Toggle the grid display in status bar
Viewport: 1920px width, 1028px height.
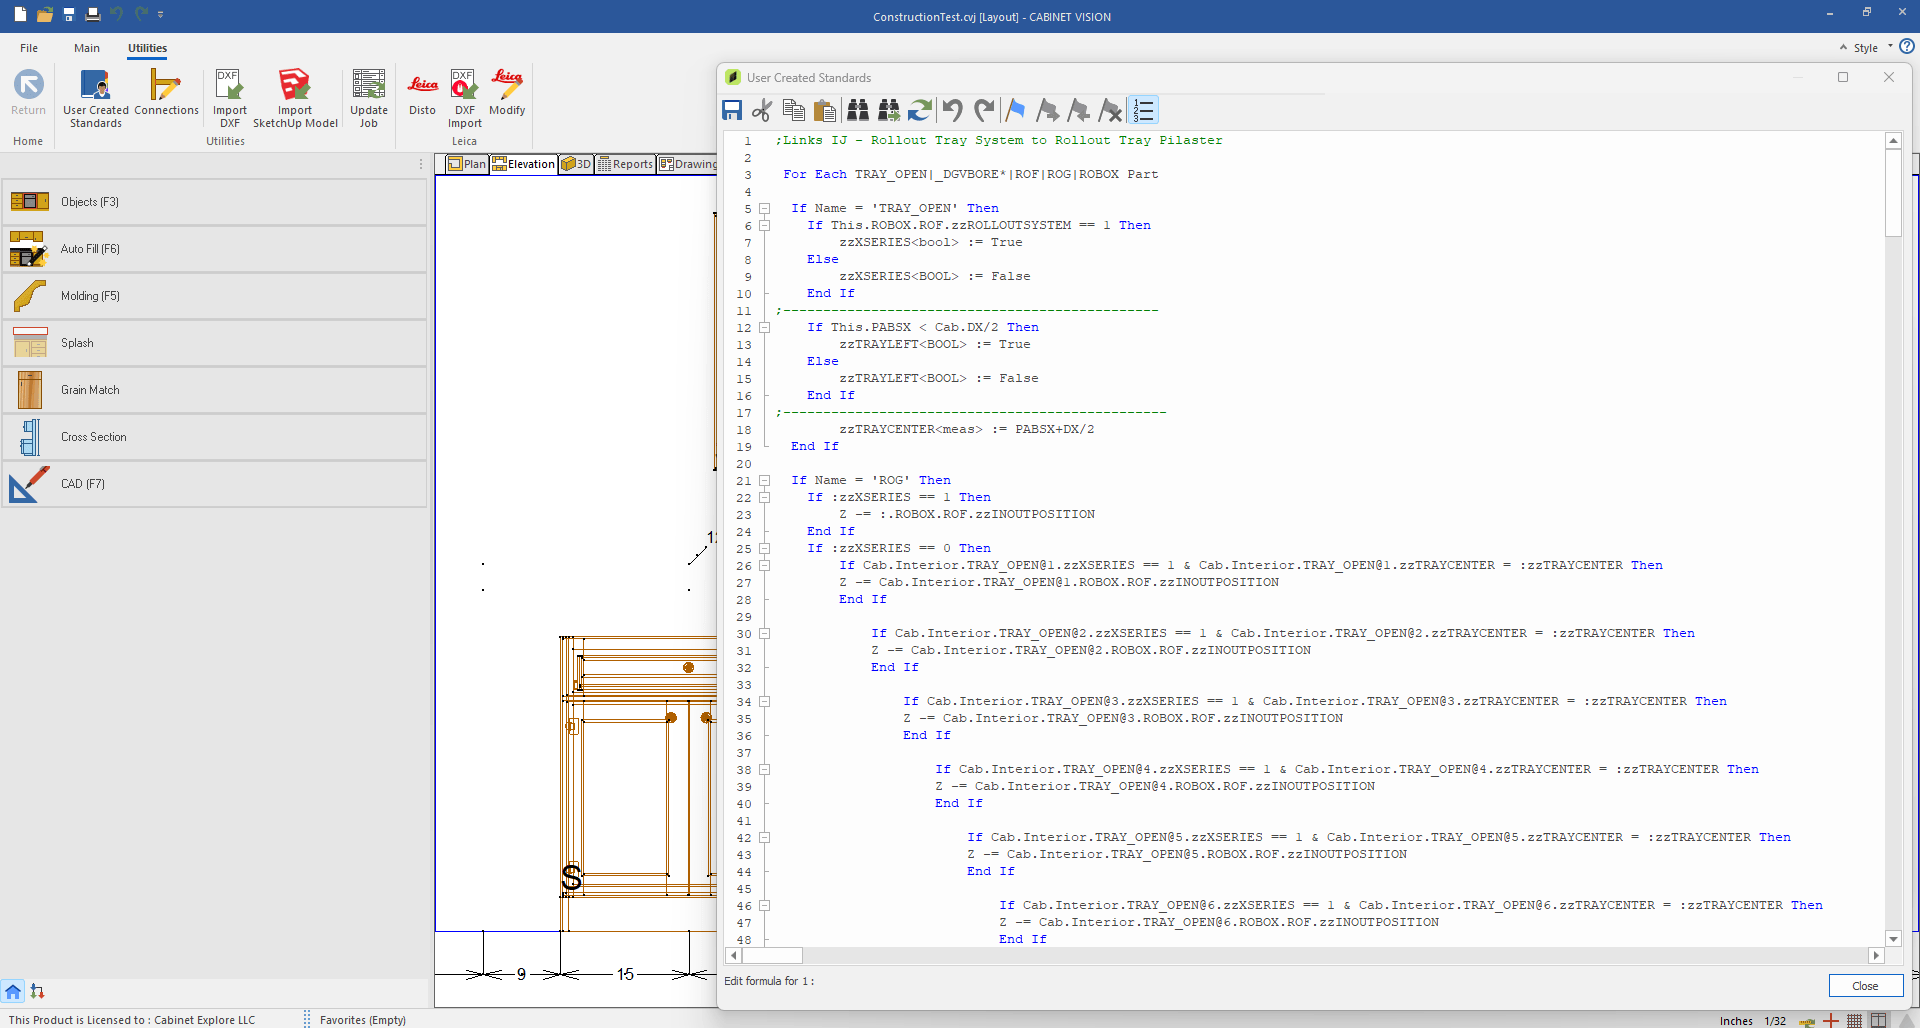pos(1854,1020)
